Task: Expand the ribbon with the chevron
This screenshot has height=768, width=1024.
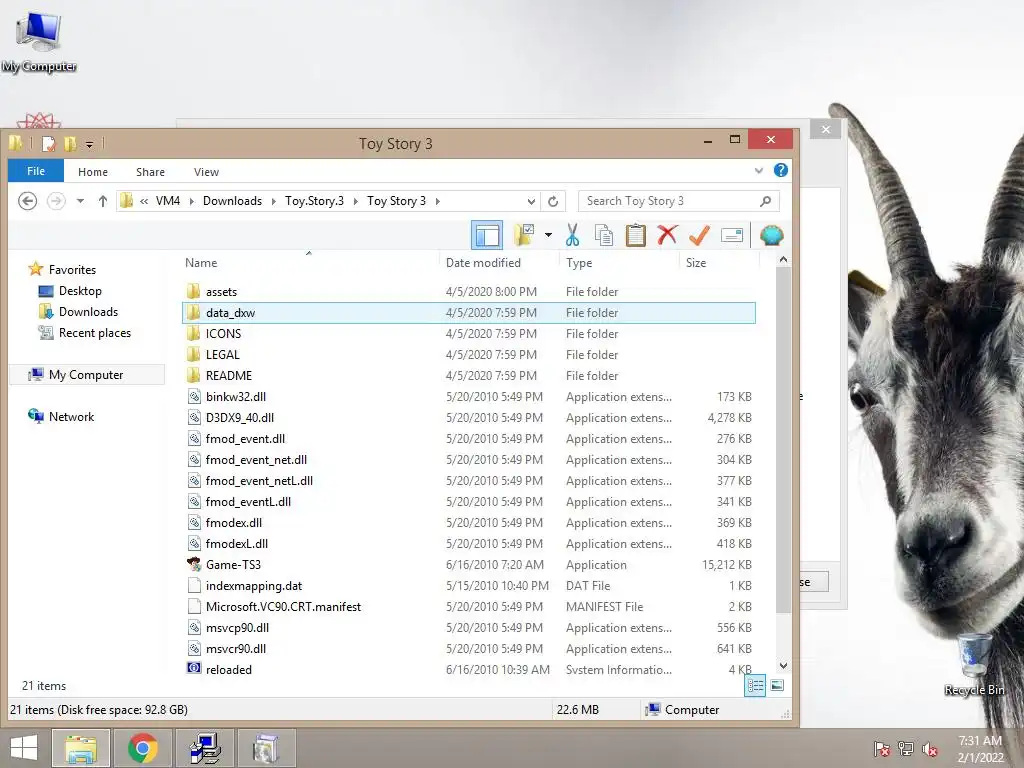Action: pos(759,170)
